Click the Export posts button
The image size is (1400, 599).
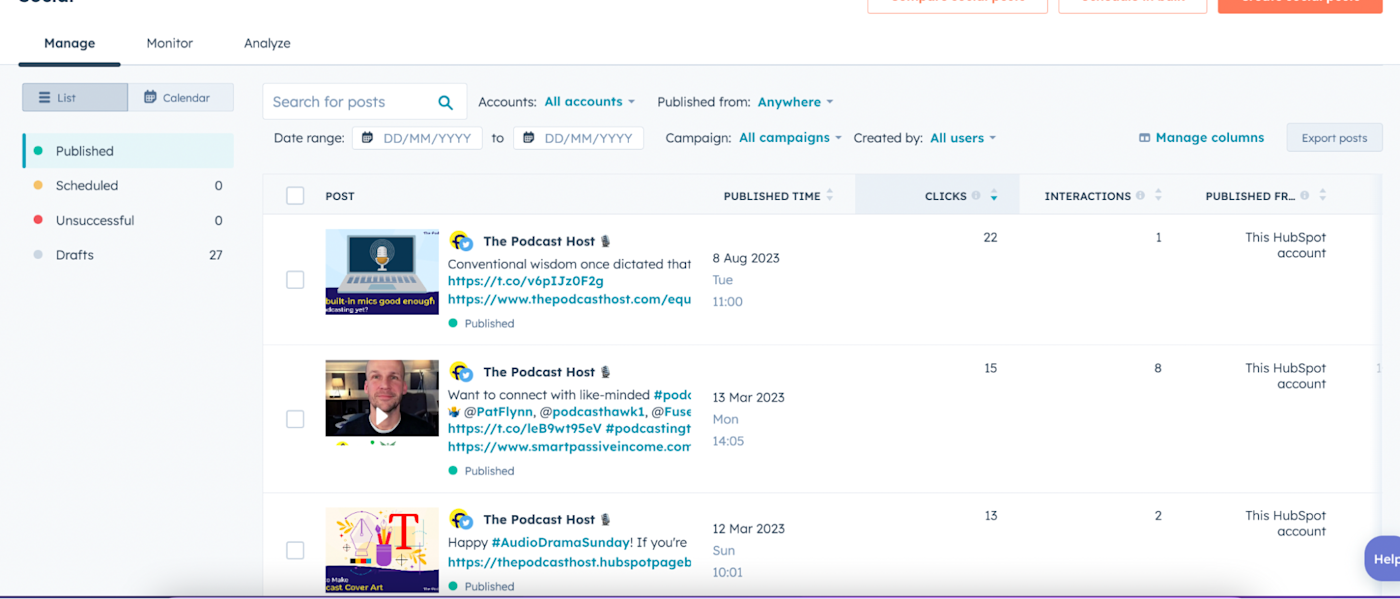click(1334, 138)
